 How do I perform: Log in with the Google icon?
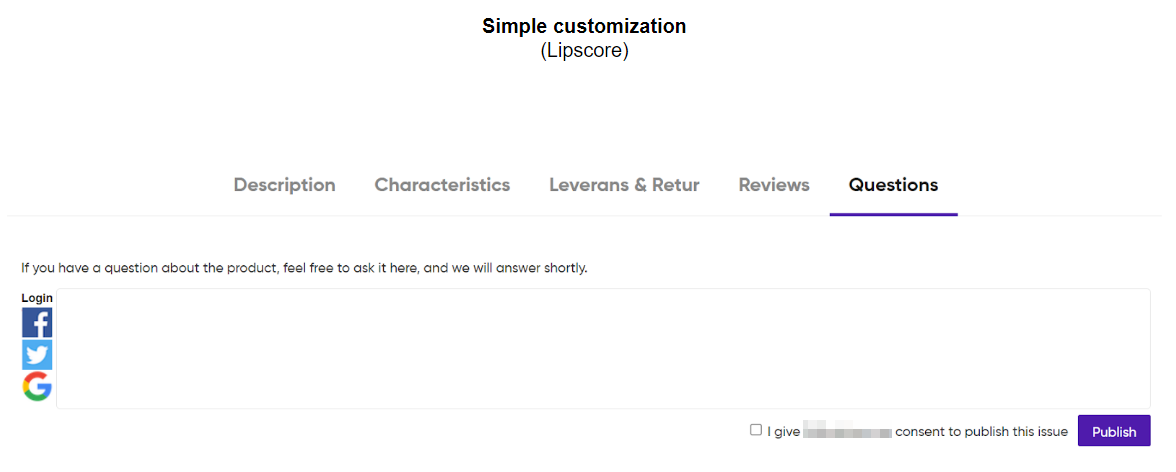[x=37, y=386]
